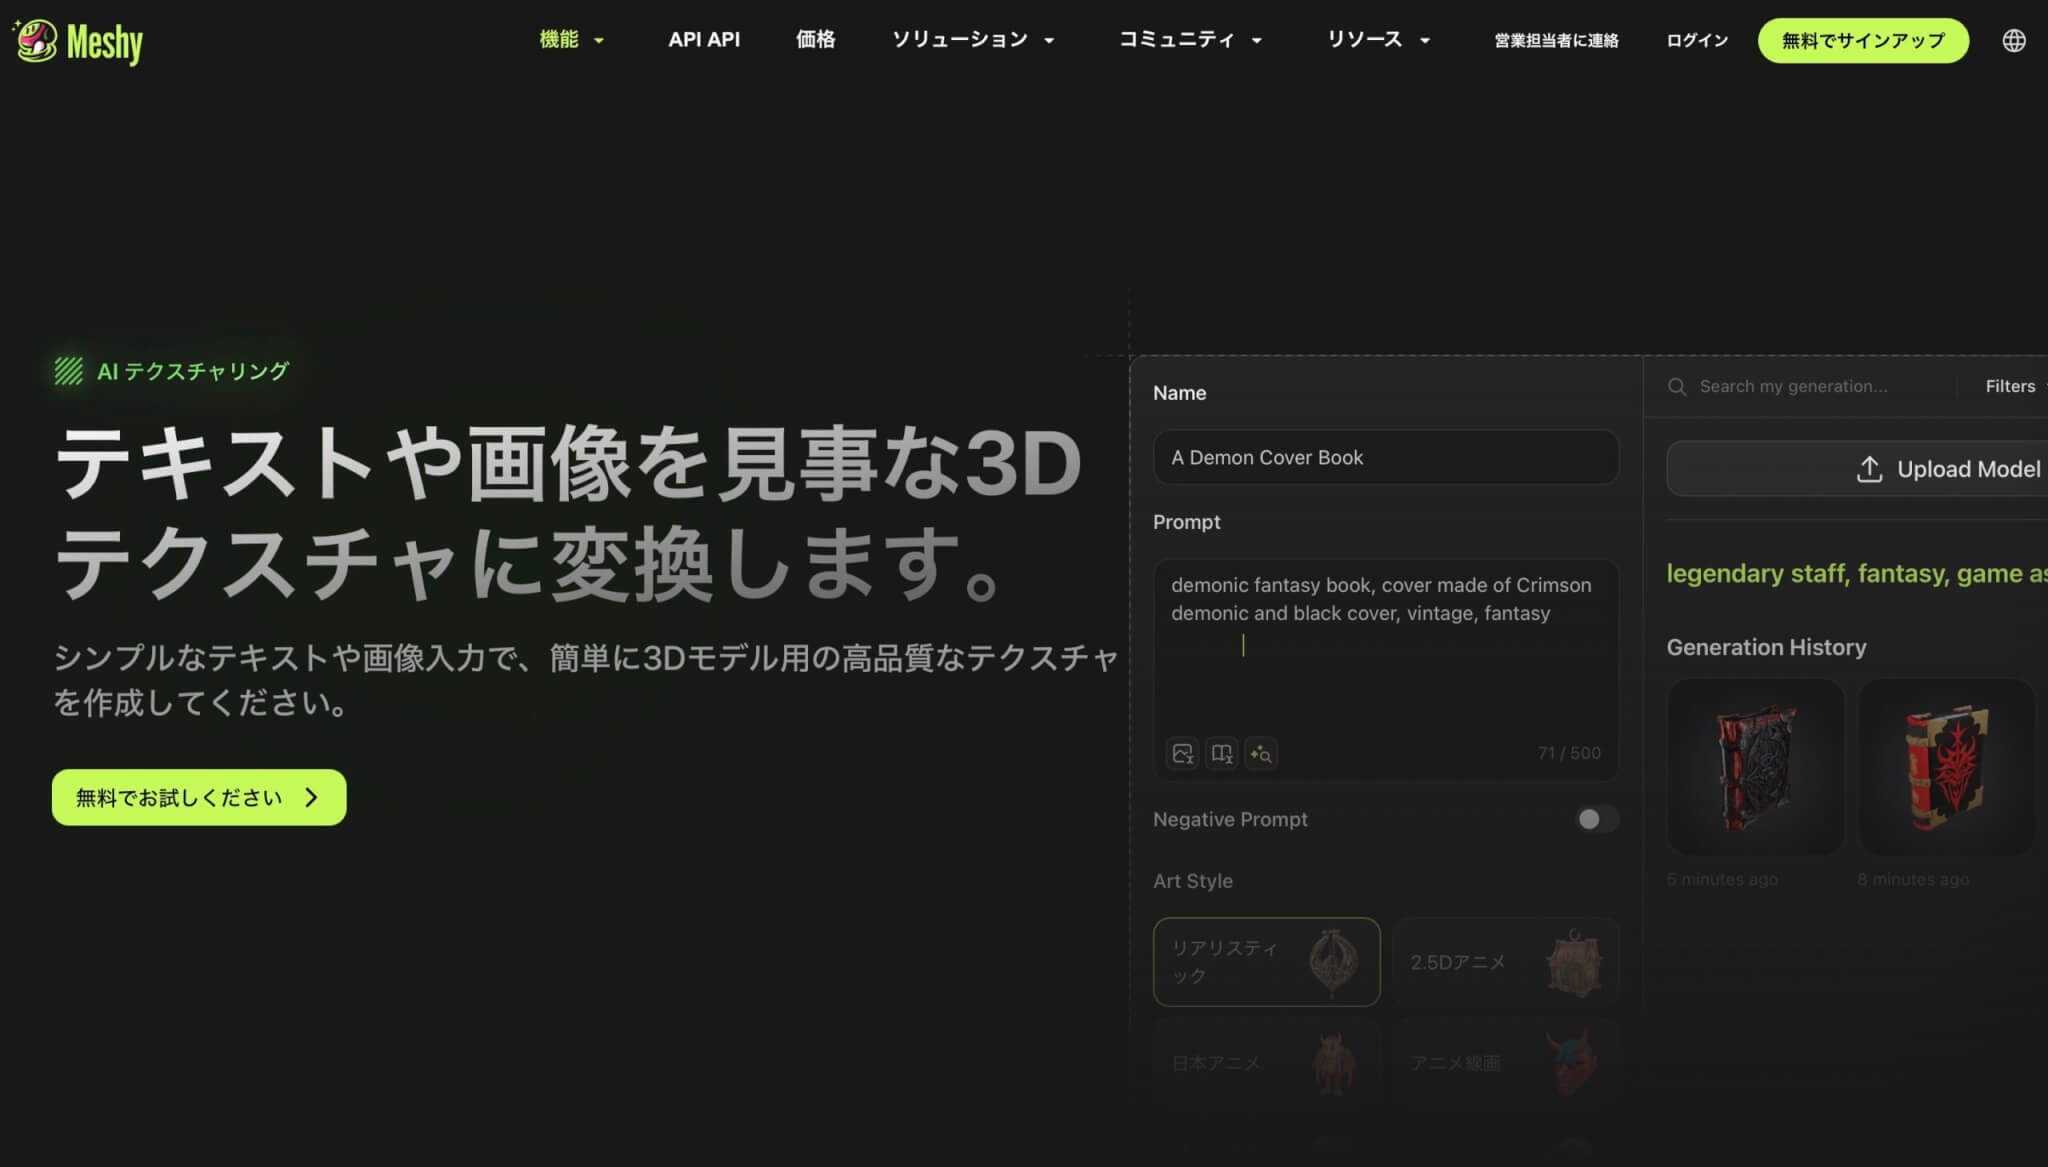Open the 価格 menu item
The height and width of the screenshot is (1167, 2048).
point(815,40)
